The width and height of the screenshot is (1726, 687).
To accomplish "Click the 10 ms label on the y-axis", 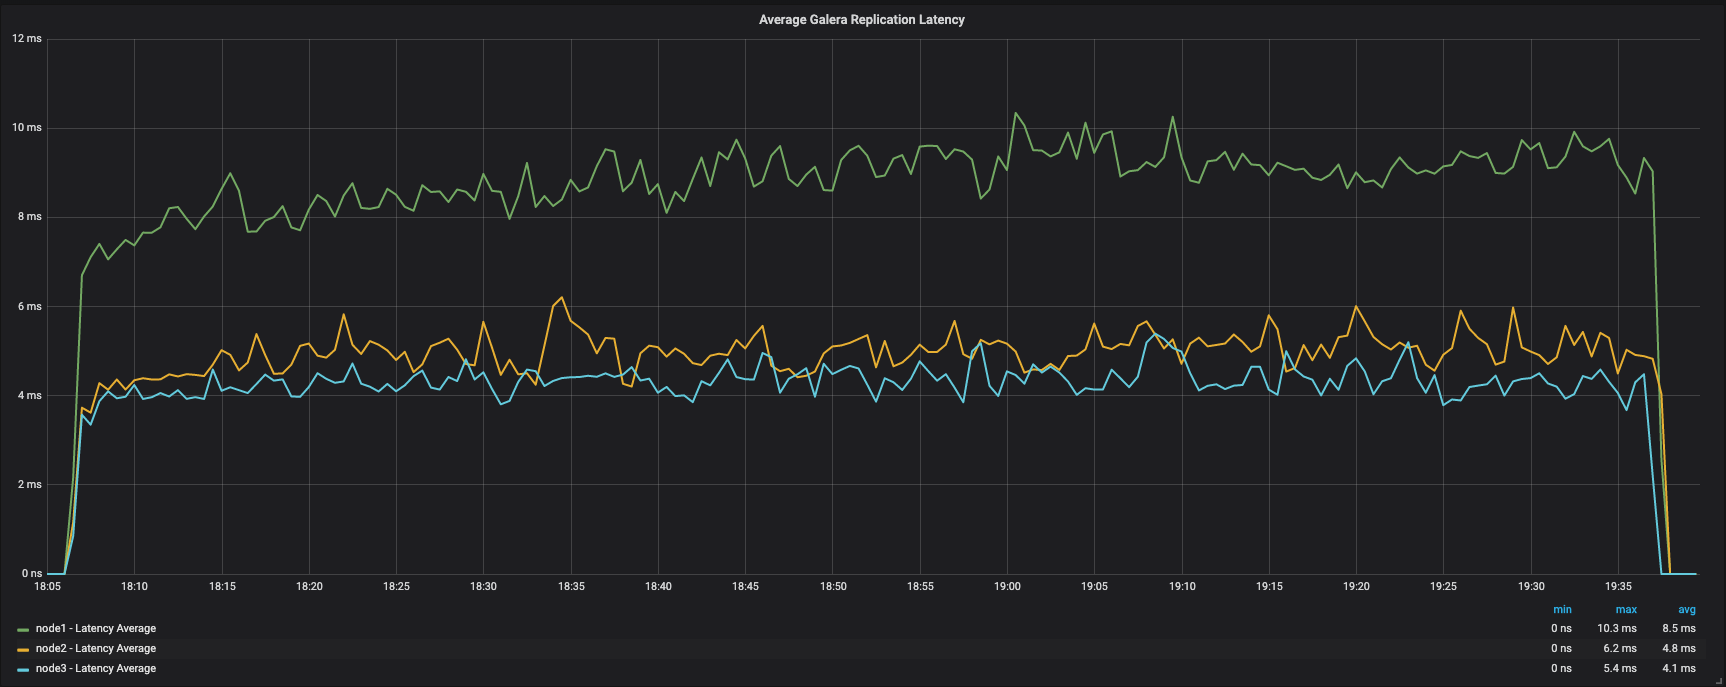I will click(27, 128).
